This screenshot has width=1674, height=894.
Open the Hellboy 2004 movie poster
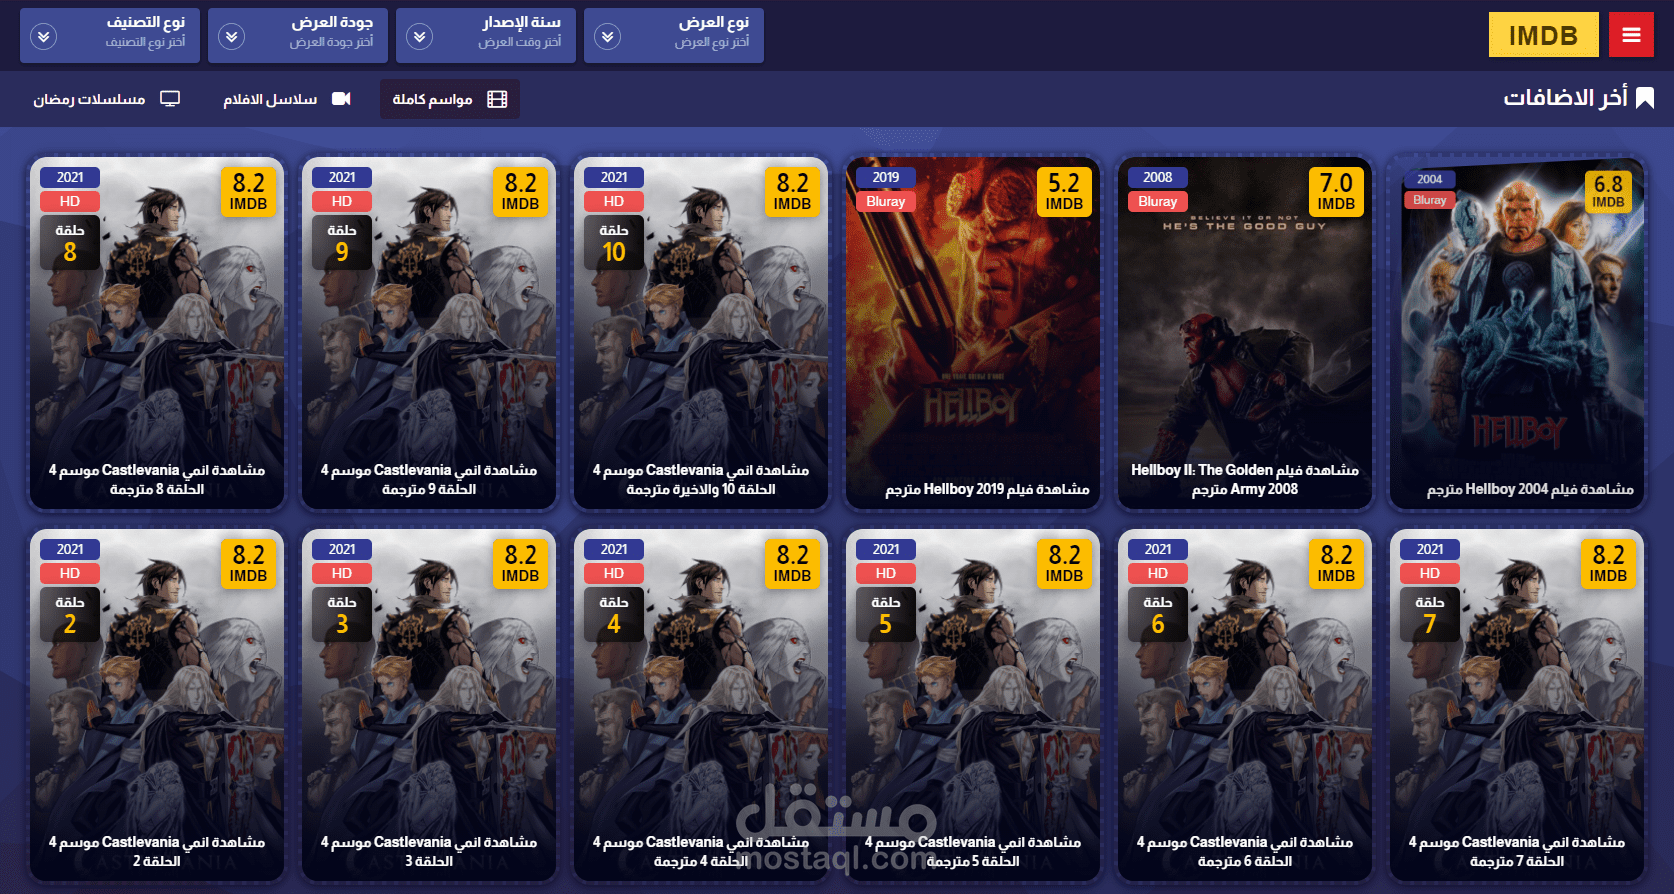[1517, 333]
